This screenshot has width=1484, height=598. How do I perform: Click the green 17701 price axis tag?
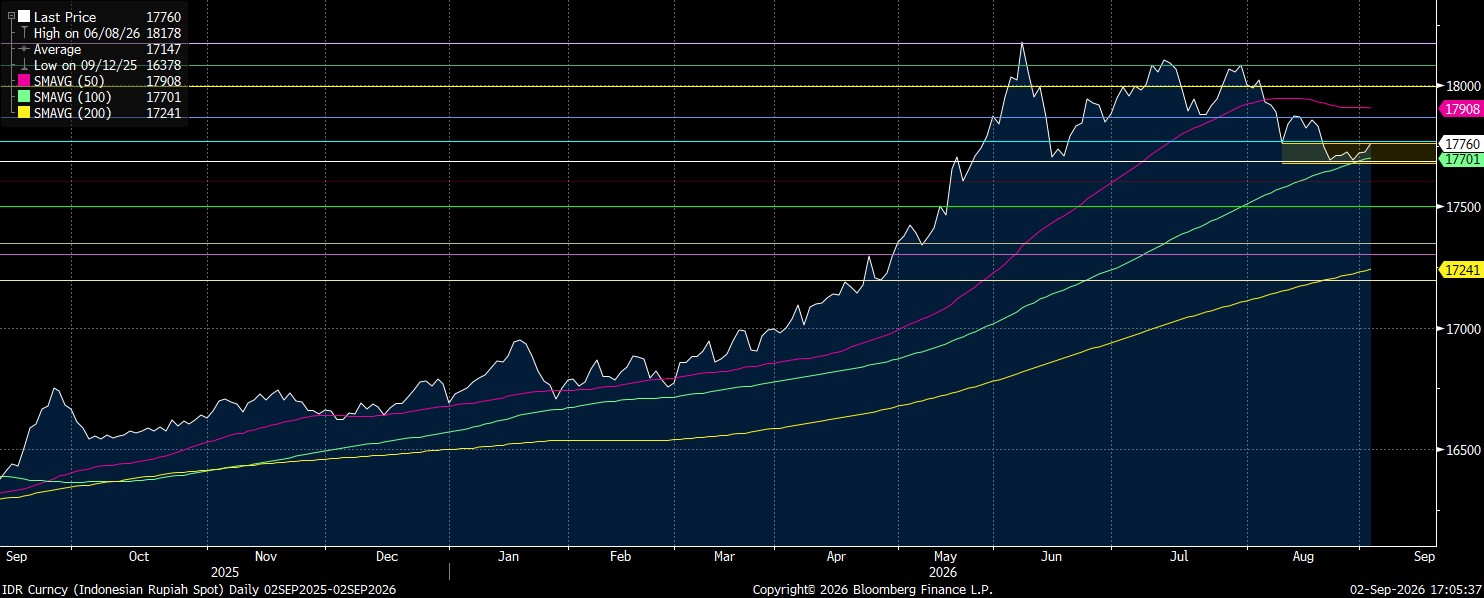pos(1461,159)
